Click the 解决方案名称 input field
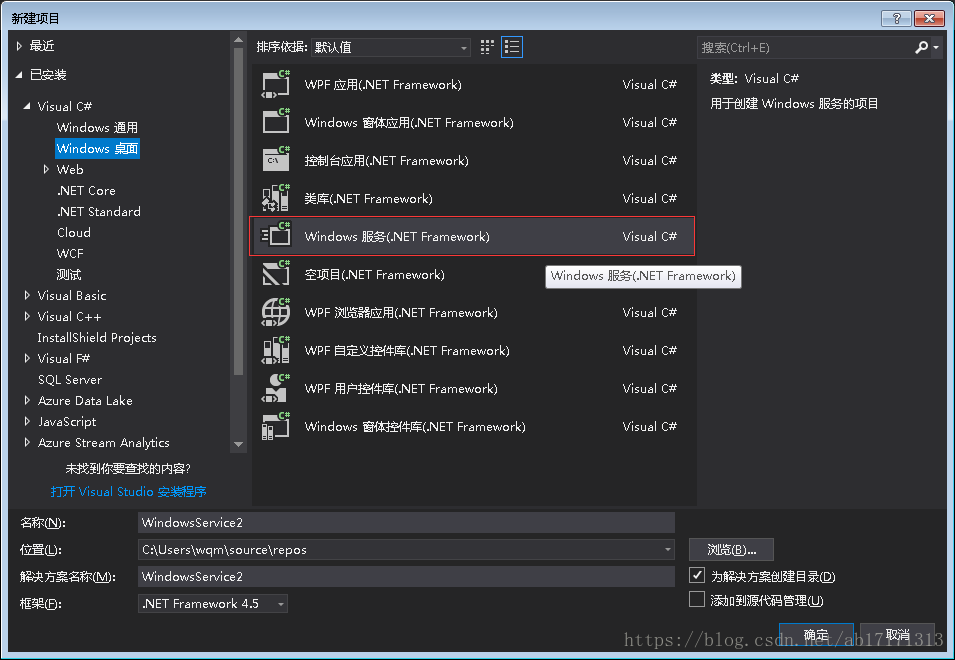 406,576
